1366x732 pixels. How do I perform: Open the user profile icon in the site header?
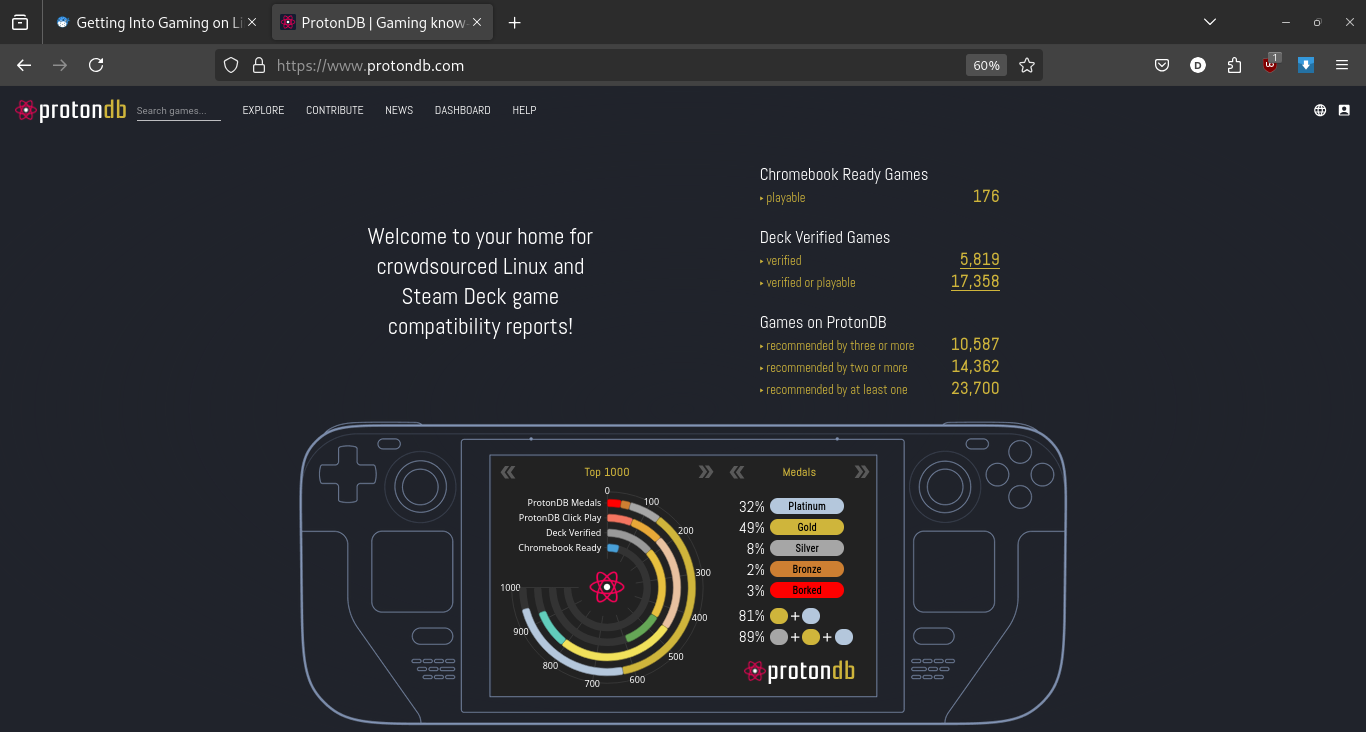[1344, 110]
